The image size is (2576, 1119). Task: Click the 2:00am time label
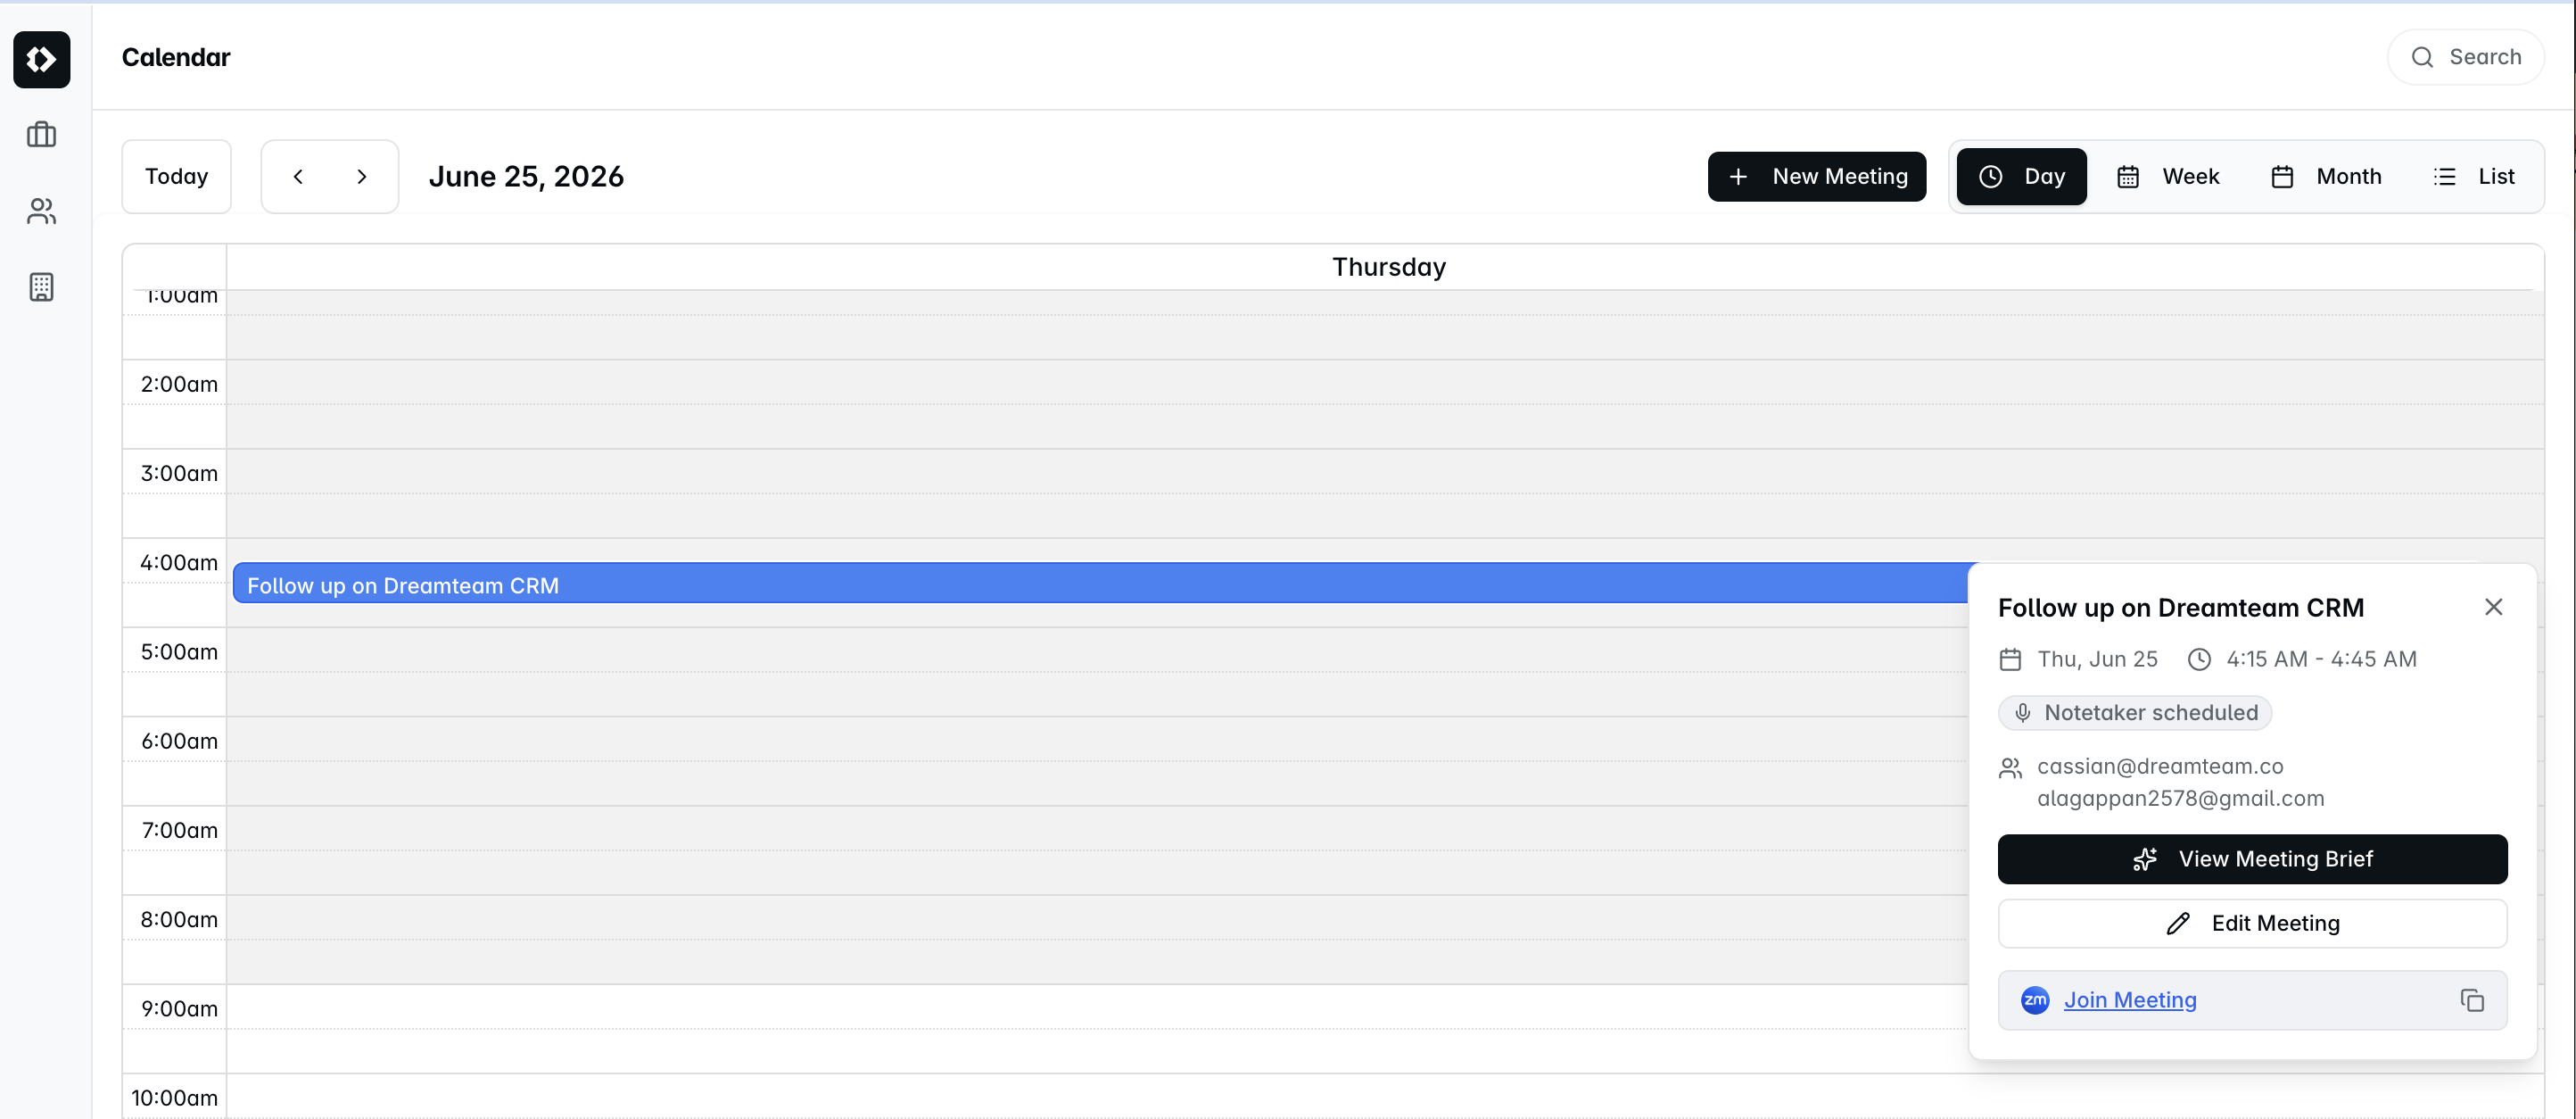pos(179,384)
